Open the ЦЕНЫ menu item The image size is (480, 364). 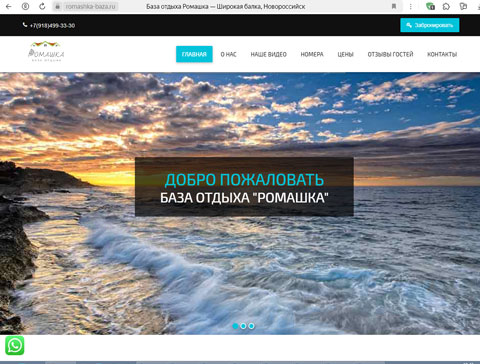click(x=345, y=54)
